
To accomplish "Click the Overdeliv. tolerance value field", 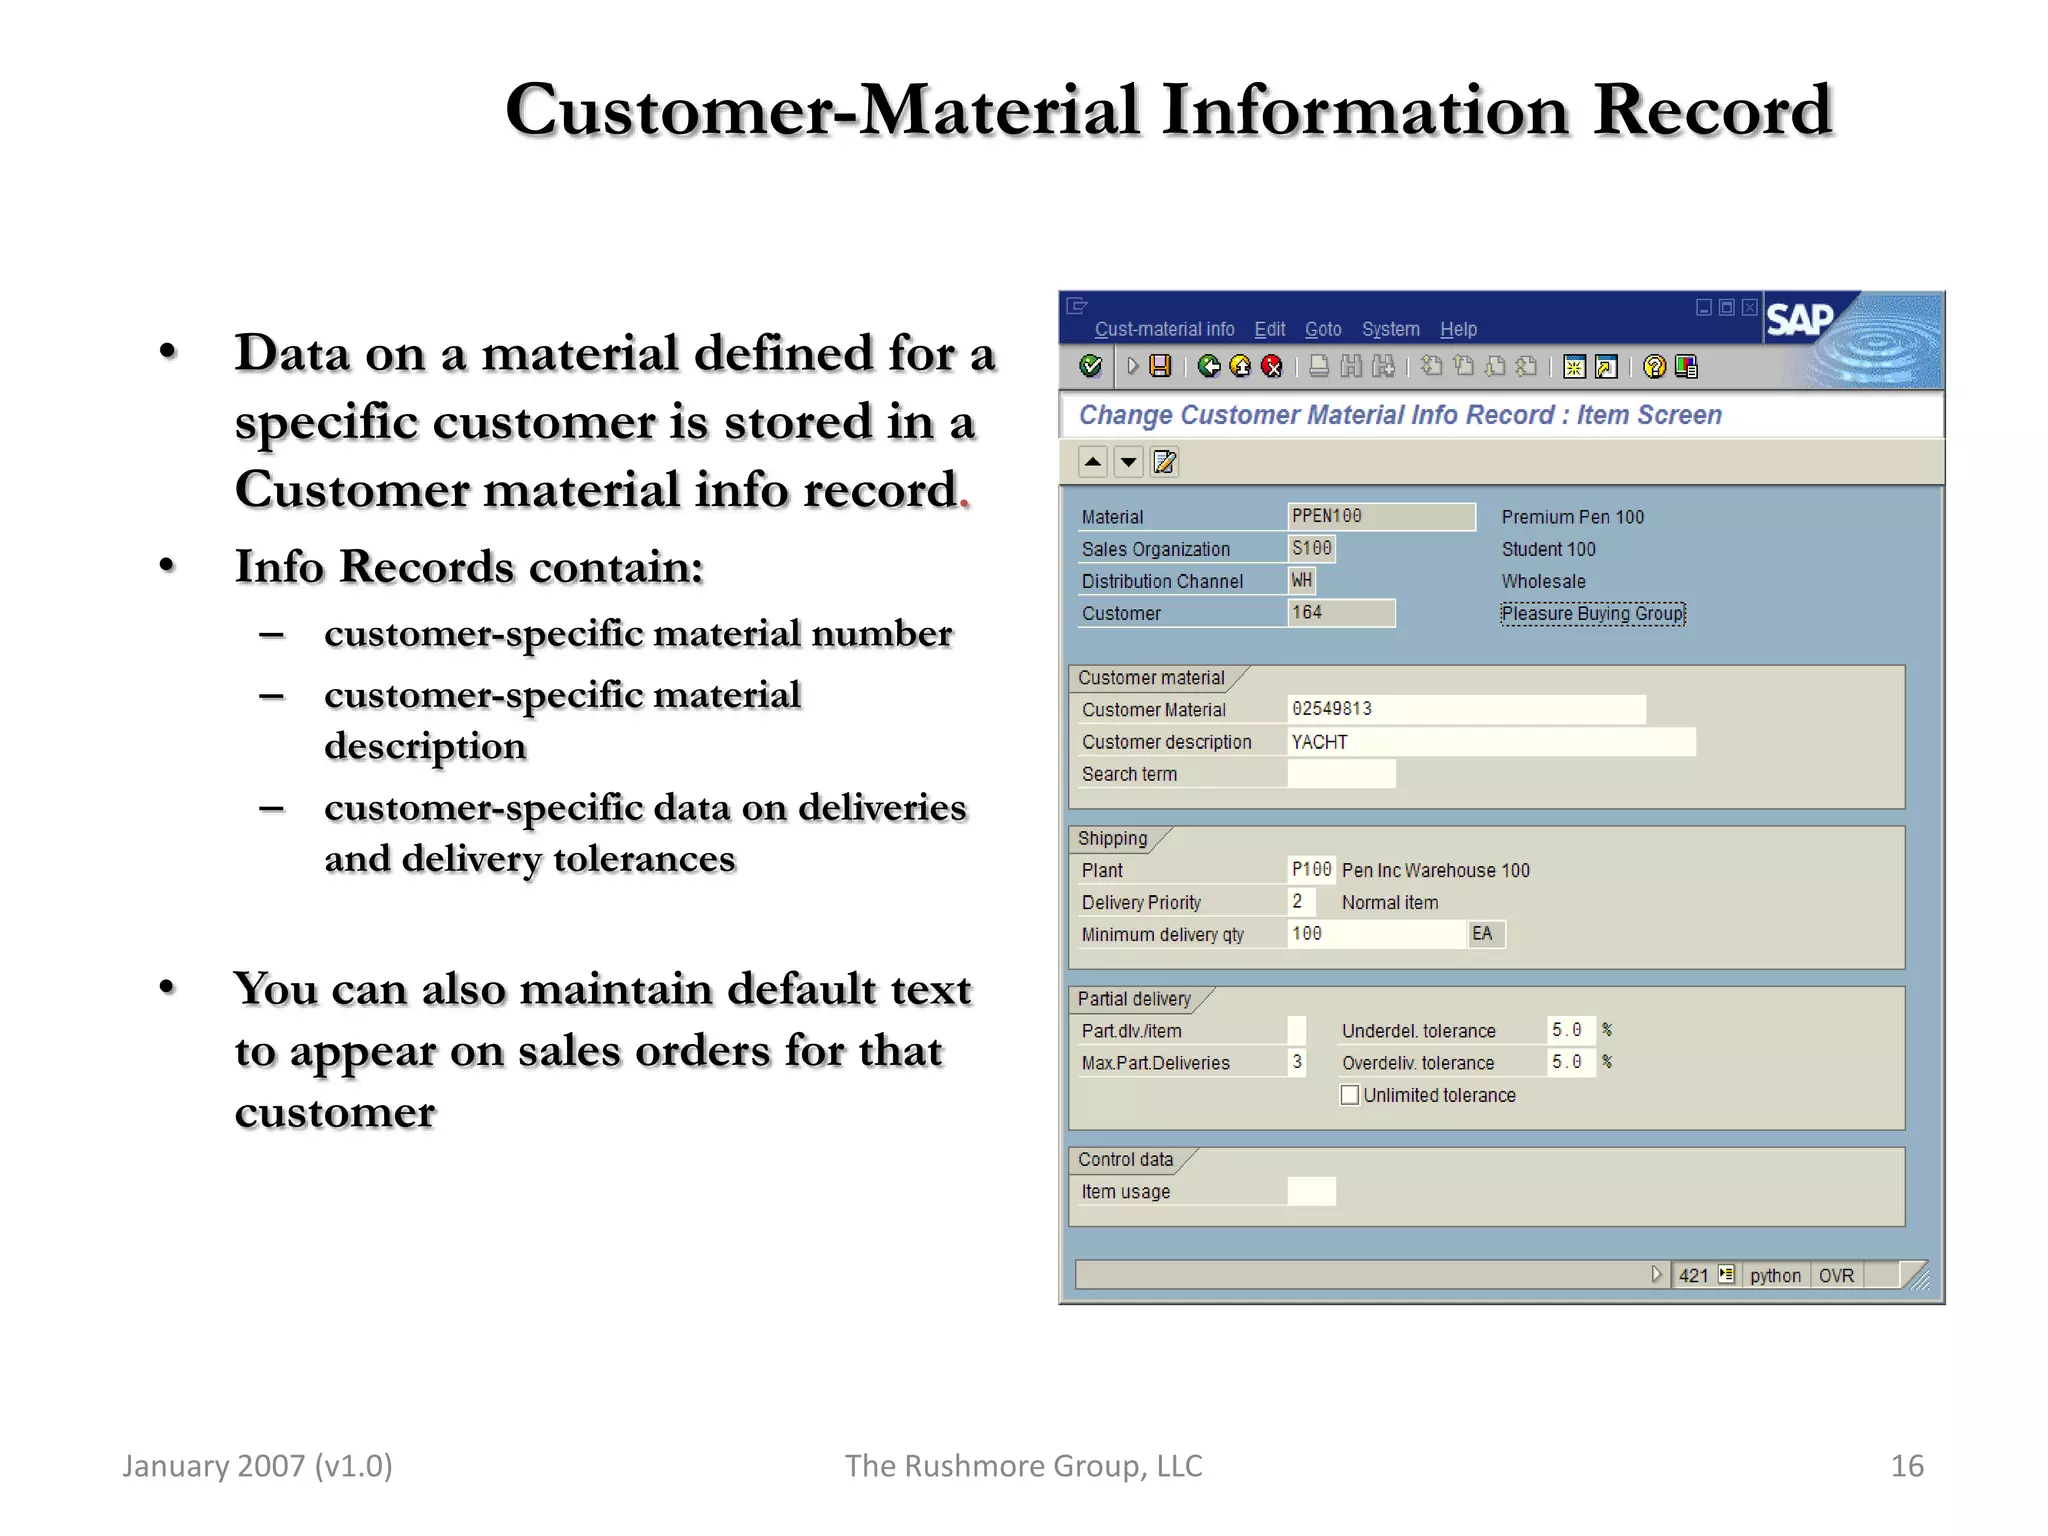I will [1571, 1062].
